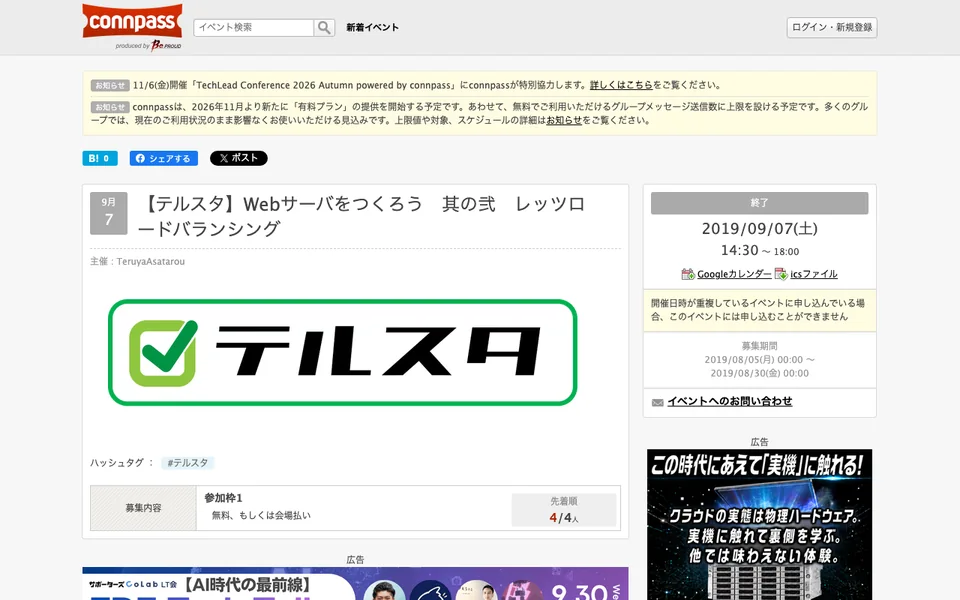Open お知らせ link in second notice

coord(564,120)
